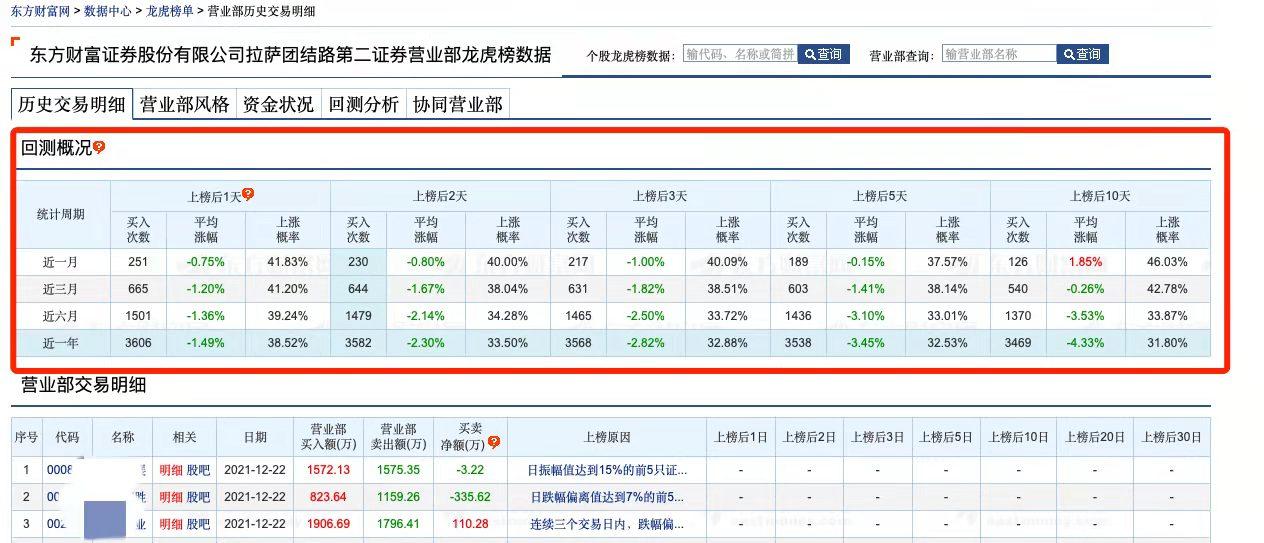Screen dimensions: 1264x543
Task: Click 日跌幅偏离值达到7% reason link
Action: pyautogui.click(x=607, y=497)
